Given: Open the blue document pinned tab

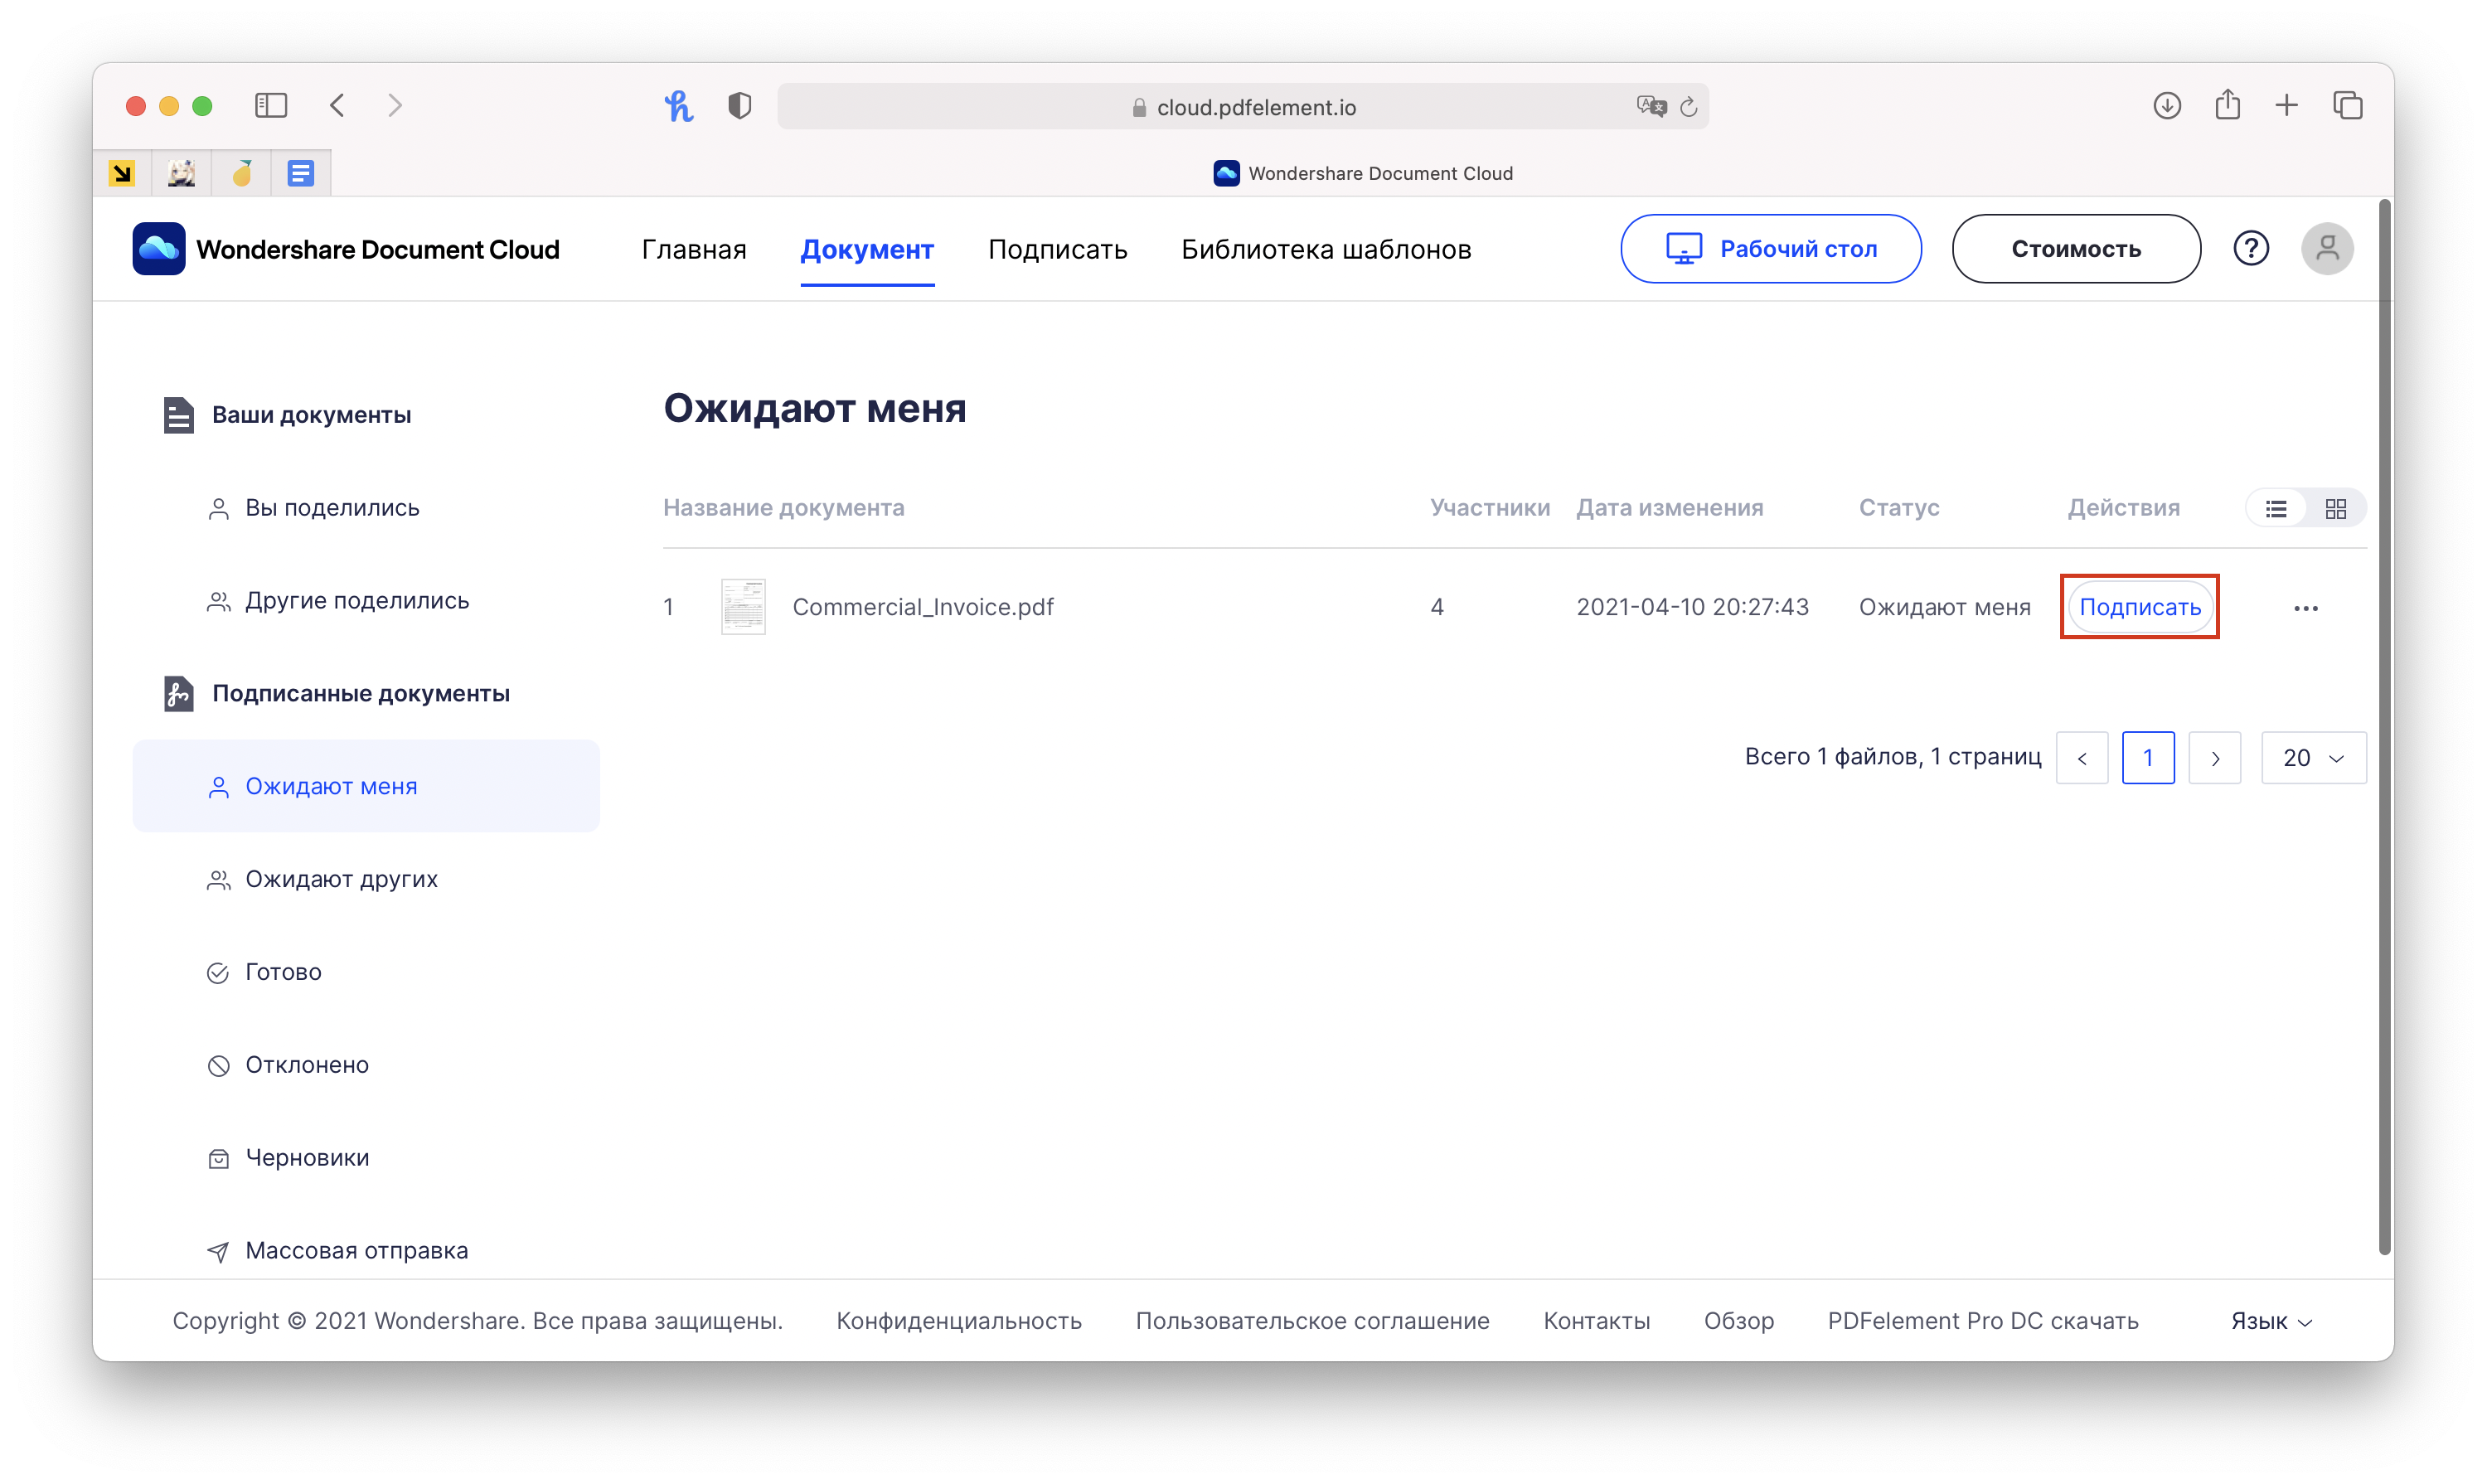Looking at the screenshot, I should [x=301, y=173].
